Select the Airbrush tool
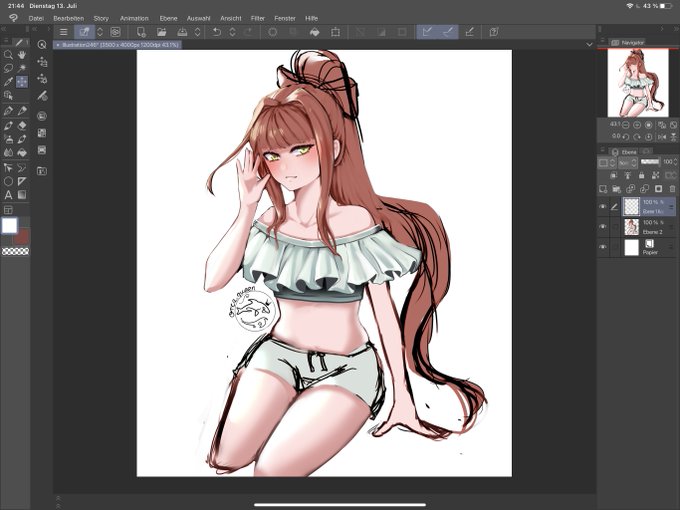Image resolution: width=680 pixels, height=510 pixels. pos(8,139)
